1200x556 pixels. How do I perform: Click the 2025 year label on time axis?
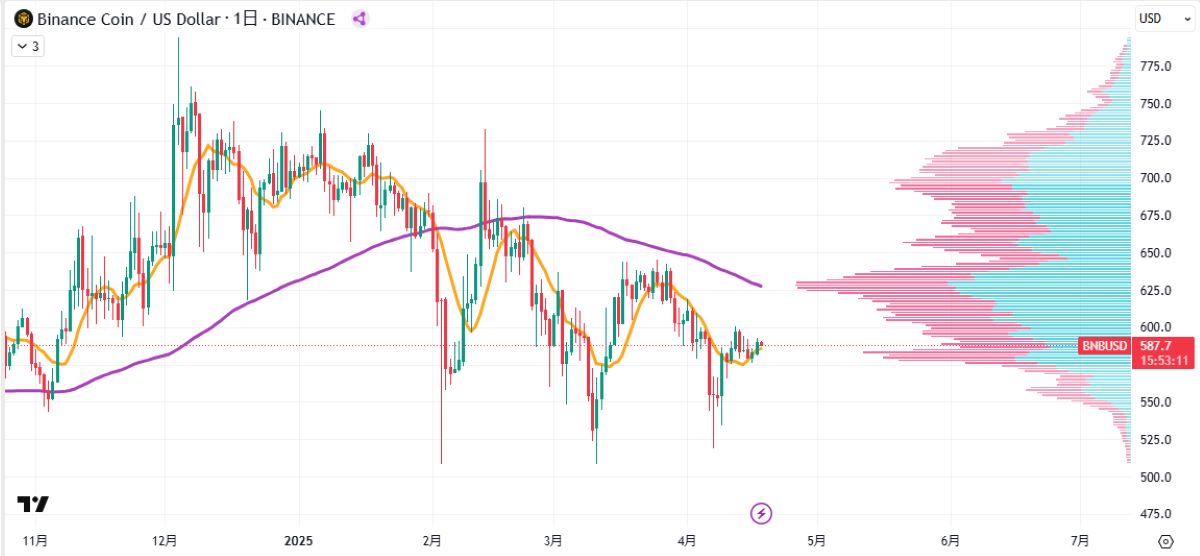[x=298, y=540]
